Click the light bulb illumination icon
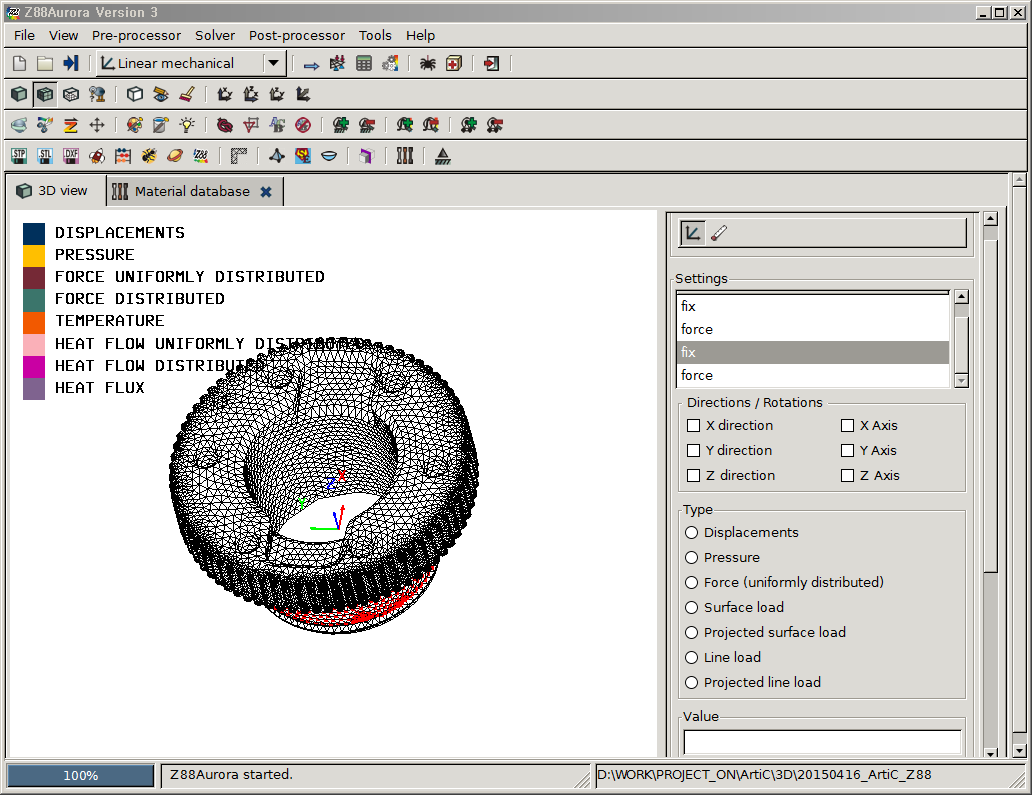This screenshot has height=795, width=1032. pos(186,124)
